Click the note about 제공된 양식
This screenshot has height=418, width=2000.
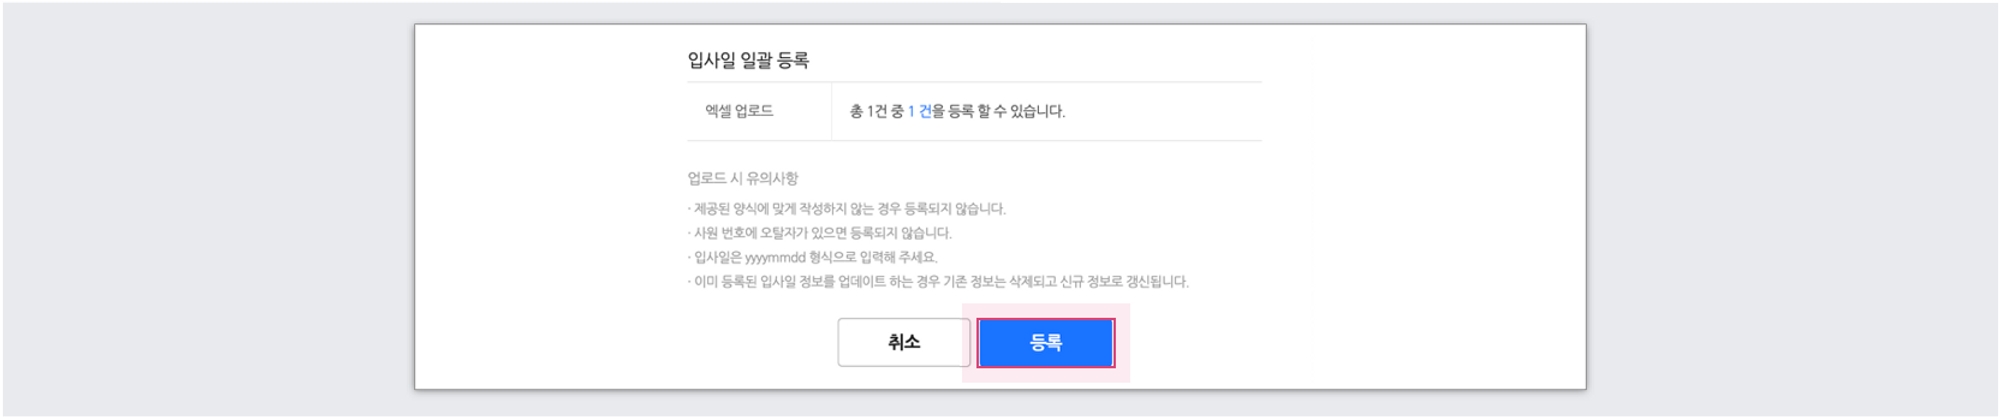pos(846,209)
